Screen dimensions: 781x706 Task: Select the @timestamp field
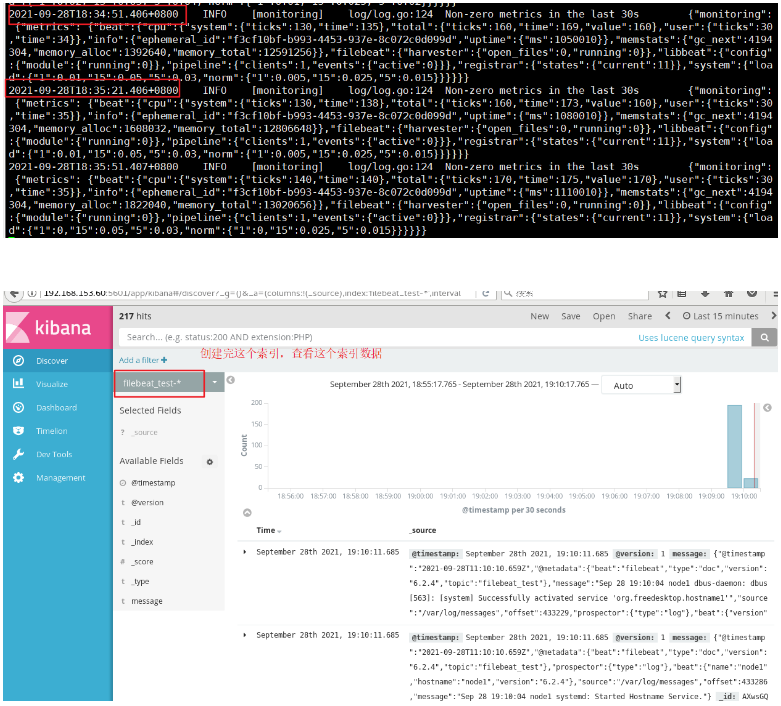coord(153,483)
